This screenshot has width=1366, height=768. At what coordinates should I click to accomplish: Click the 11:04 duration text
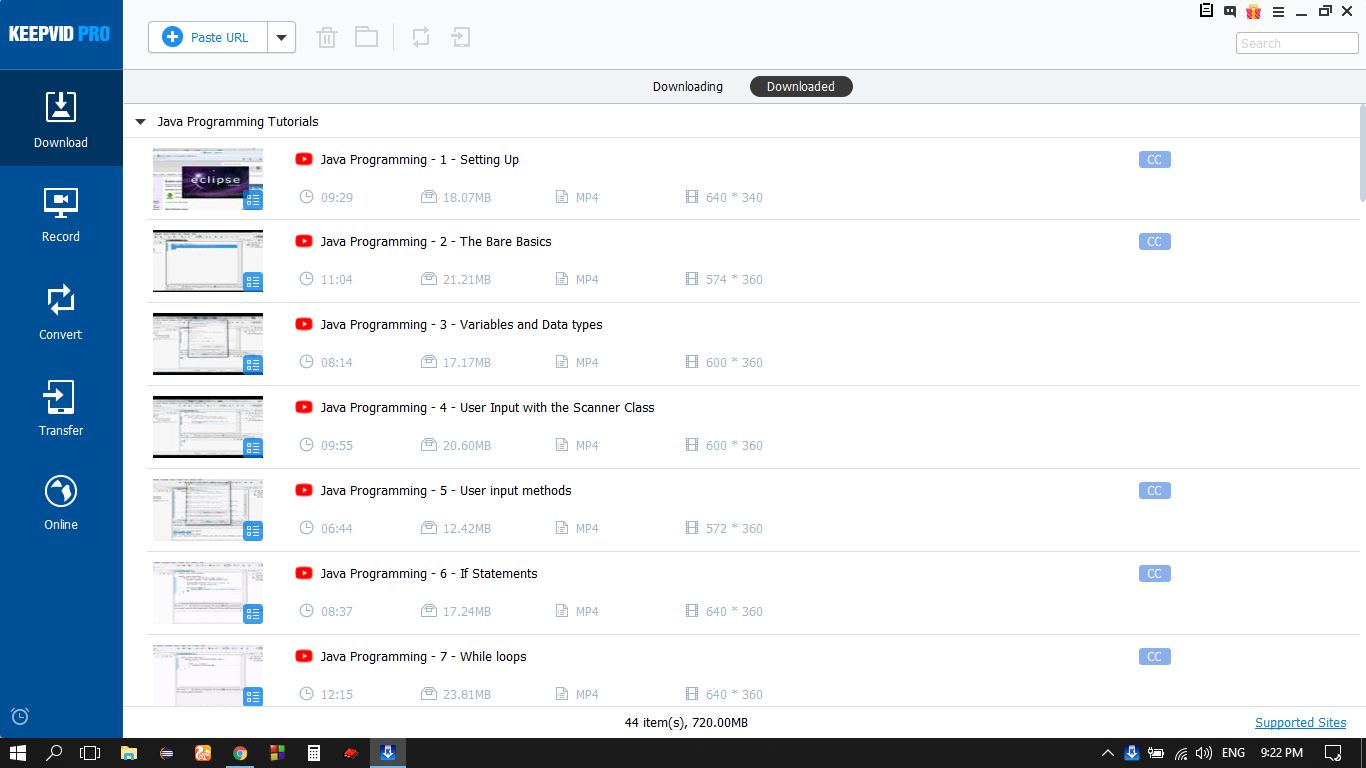337,280
